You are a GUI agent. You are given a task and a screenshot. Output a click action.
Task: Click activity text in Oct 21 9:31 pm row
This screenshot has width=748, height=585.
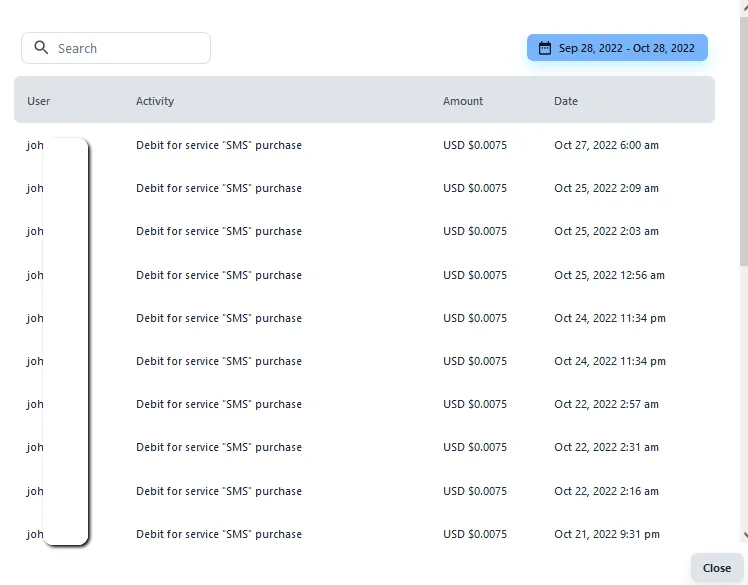219,534
